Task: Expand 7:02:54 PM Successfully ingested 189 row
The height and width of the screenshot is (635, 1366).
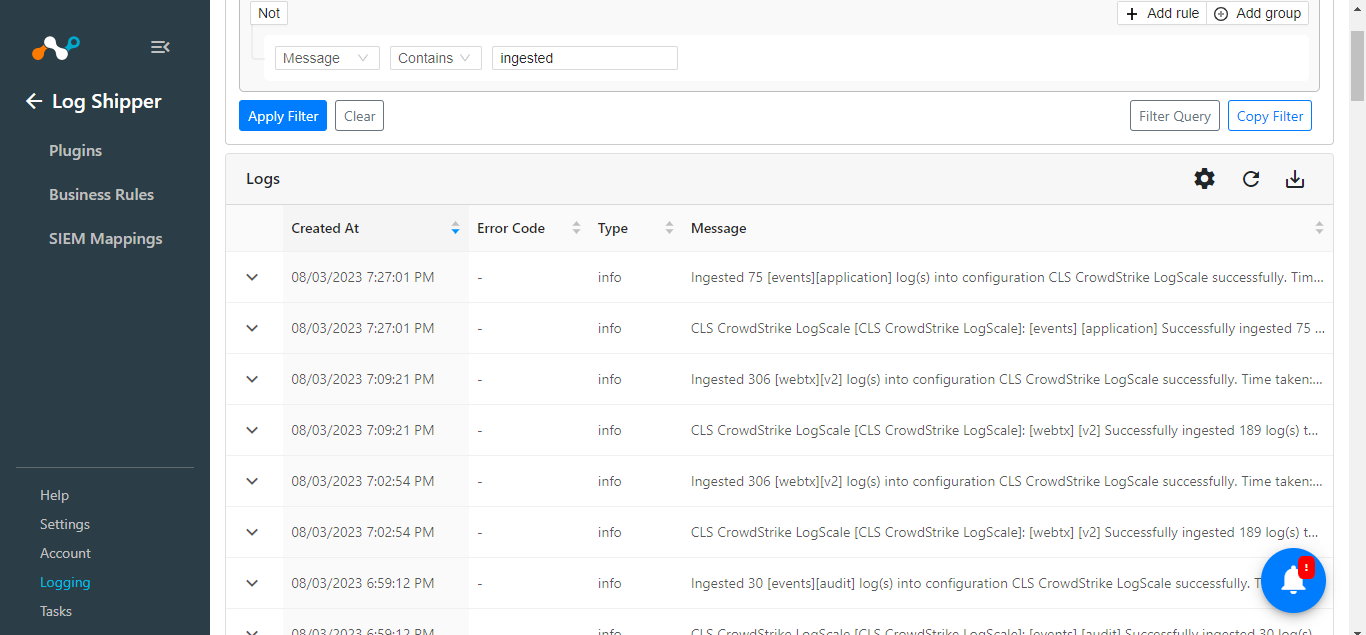Action: tap(252, 532)
